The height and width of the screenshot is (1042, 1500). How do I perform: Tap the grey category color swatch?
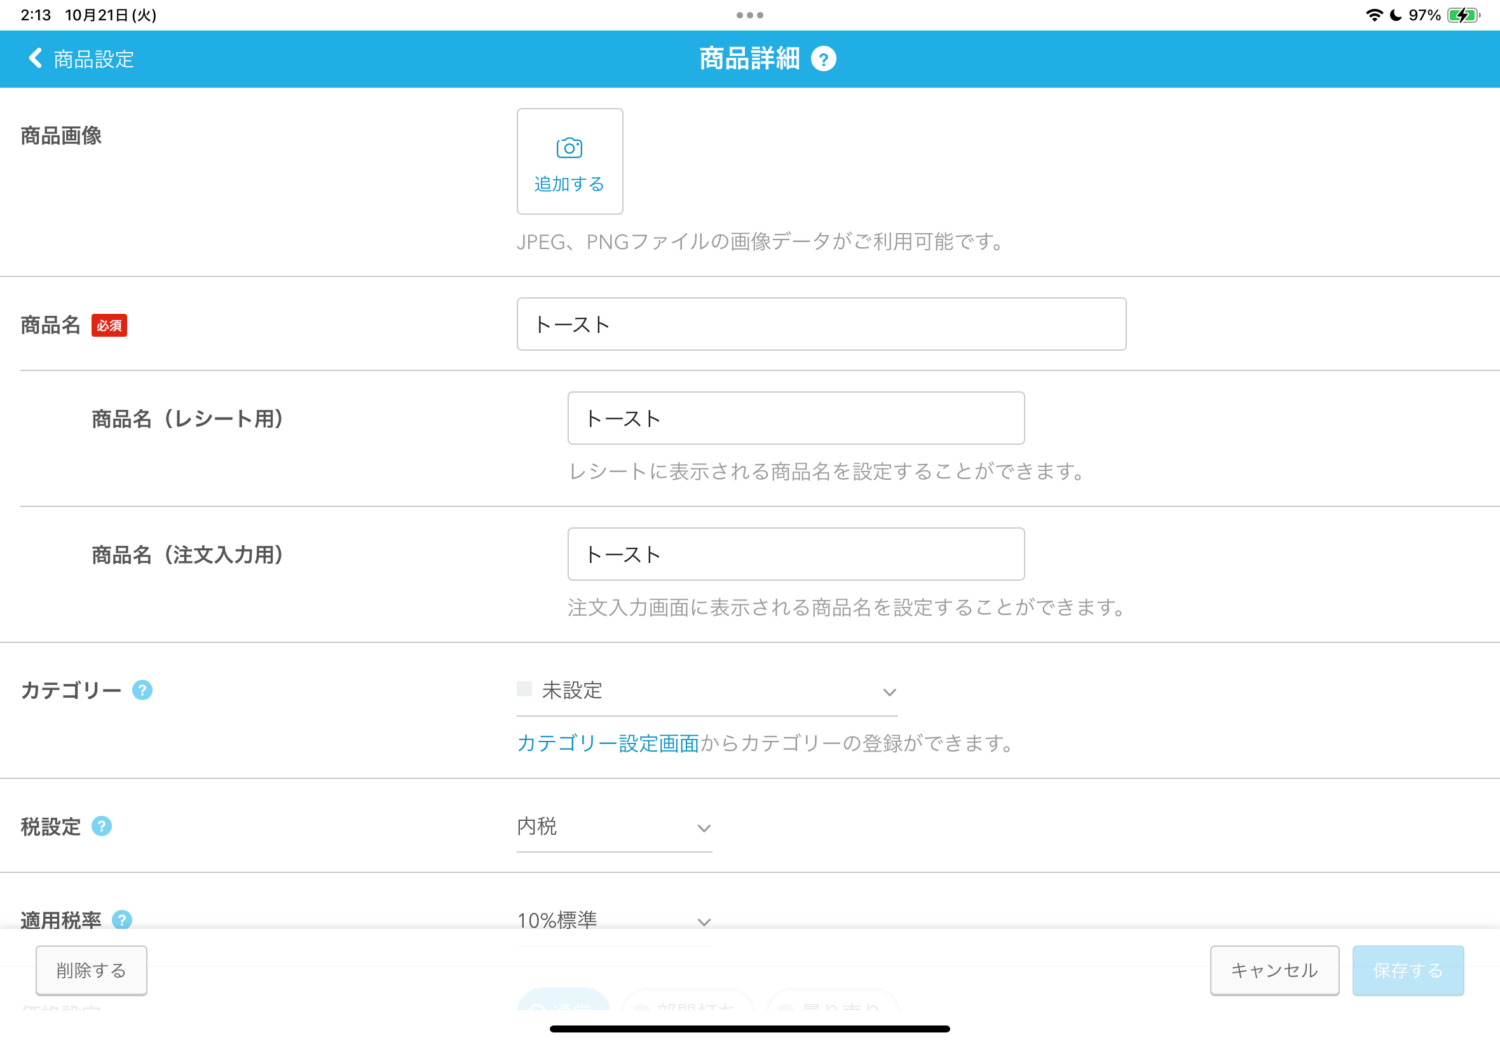[x=524, y=689]
